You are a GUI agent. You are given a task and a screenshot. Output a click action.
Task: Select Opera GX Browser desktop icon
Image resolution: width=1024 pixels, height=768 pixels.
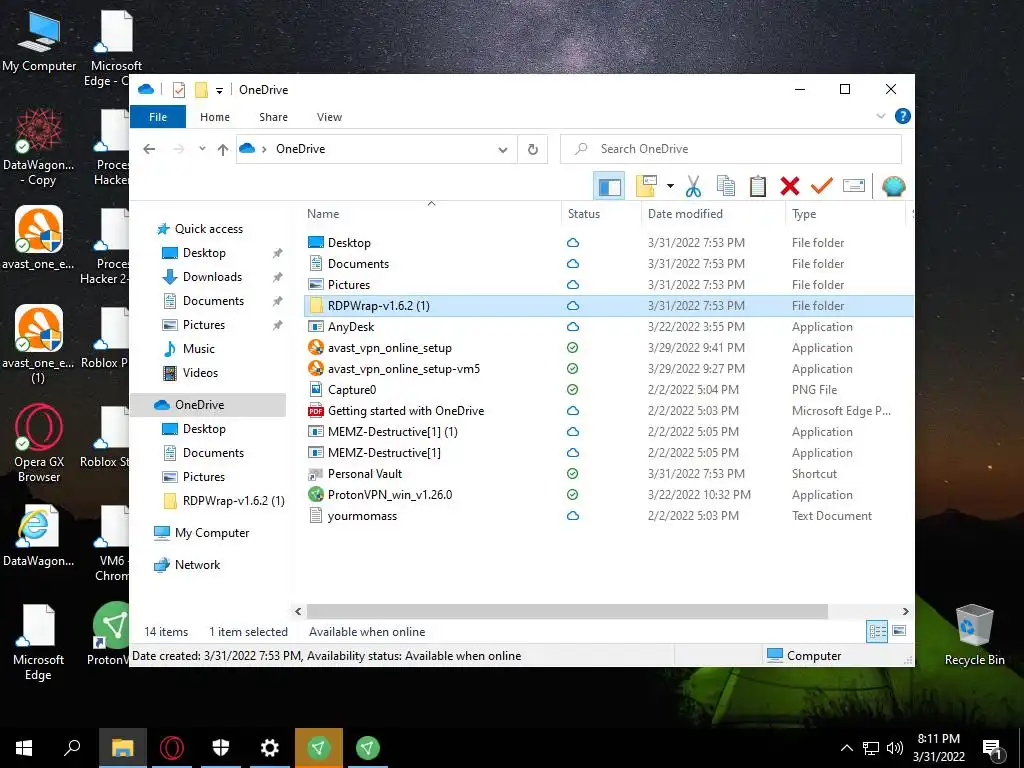pyautogui.click(x=39, y=443)
